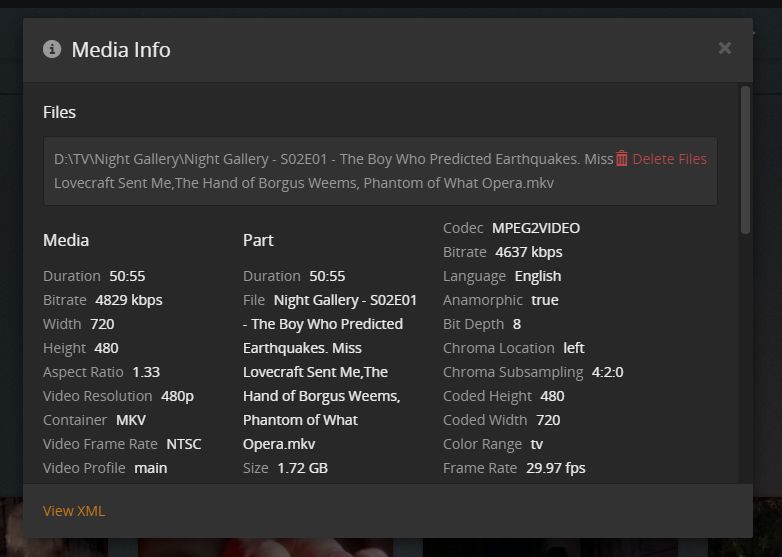Click the 4829 kbps bitrate value
The image size is (782, 557).
pos(128,300)
